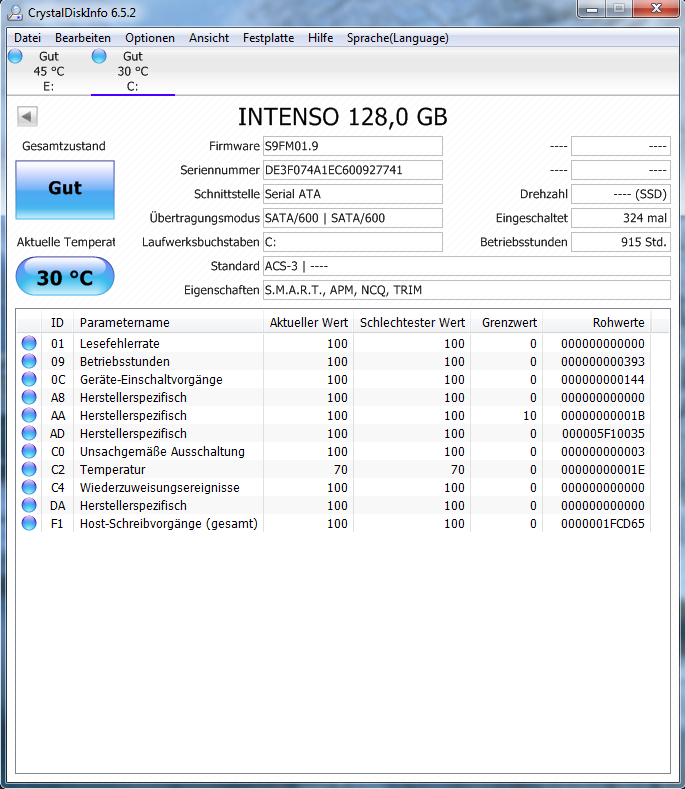Open the Festplatte menu
This screenshot has width=685, height=789.
(x=268, y=38)
